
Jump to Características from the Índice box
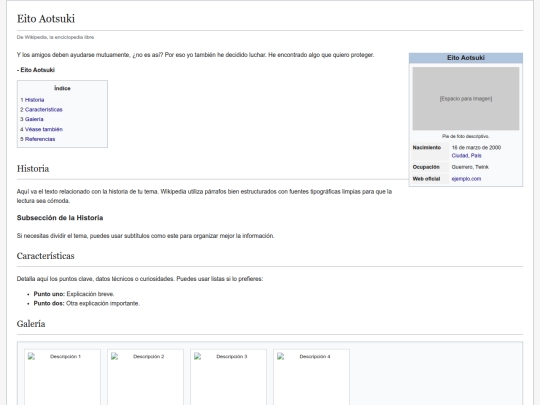coord(43,110)
